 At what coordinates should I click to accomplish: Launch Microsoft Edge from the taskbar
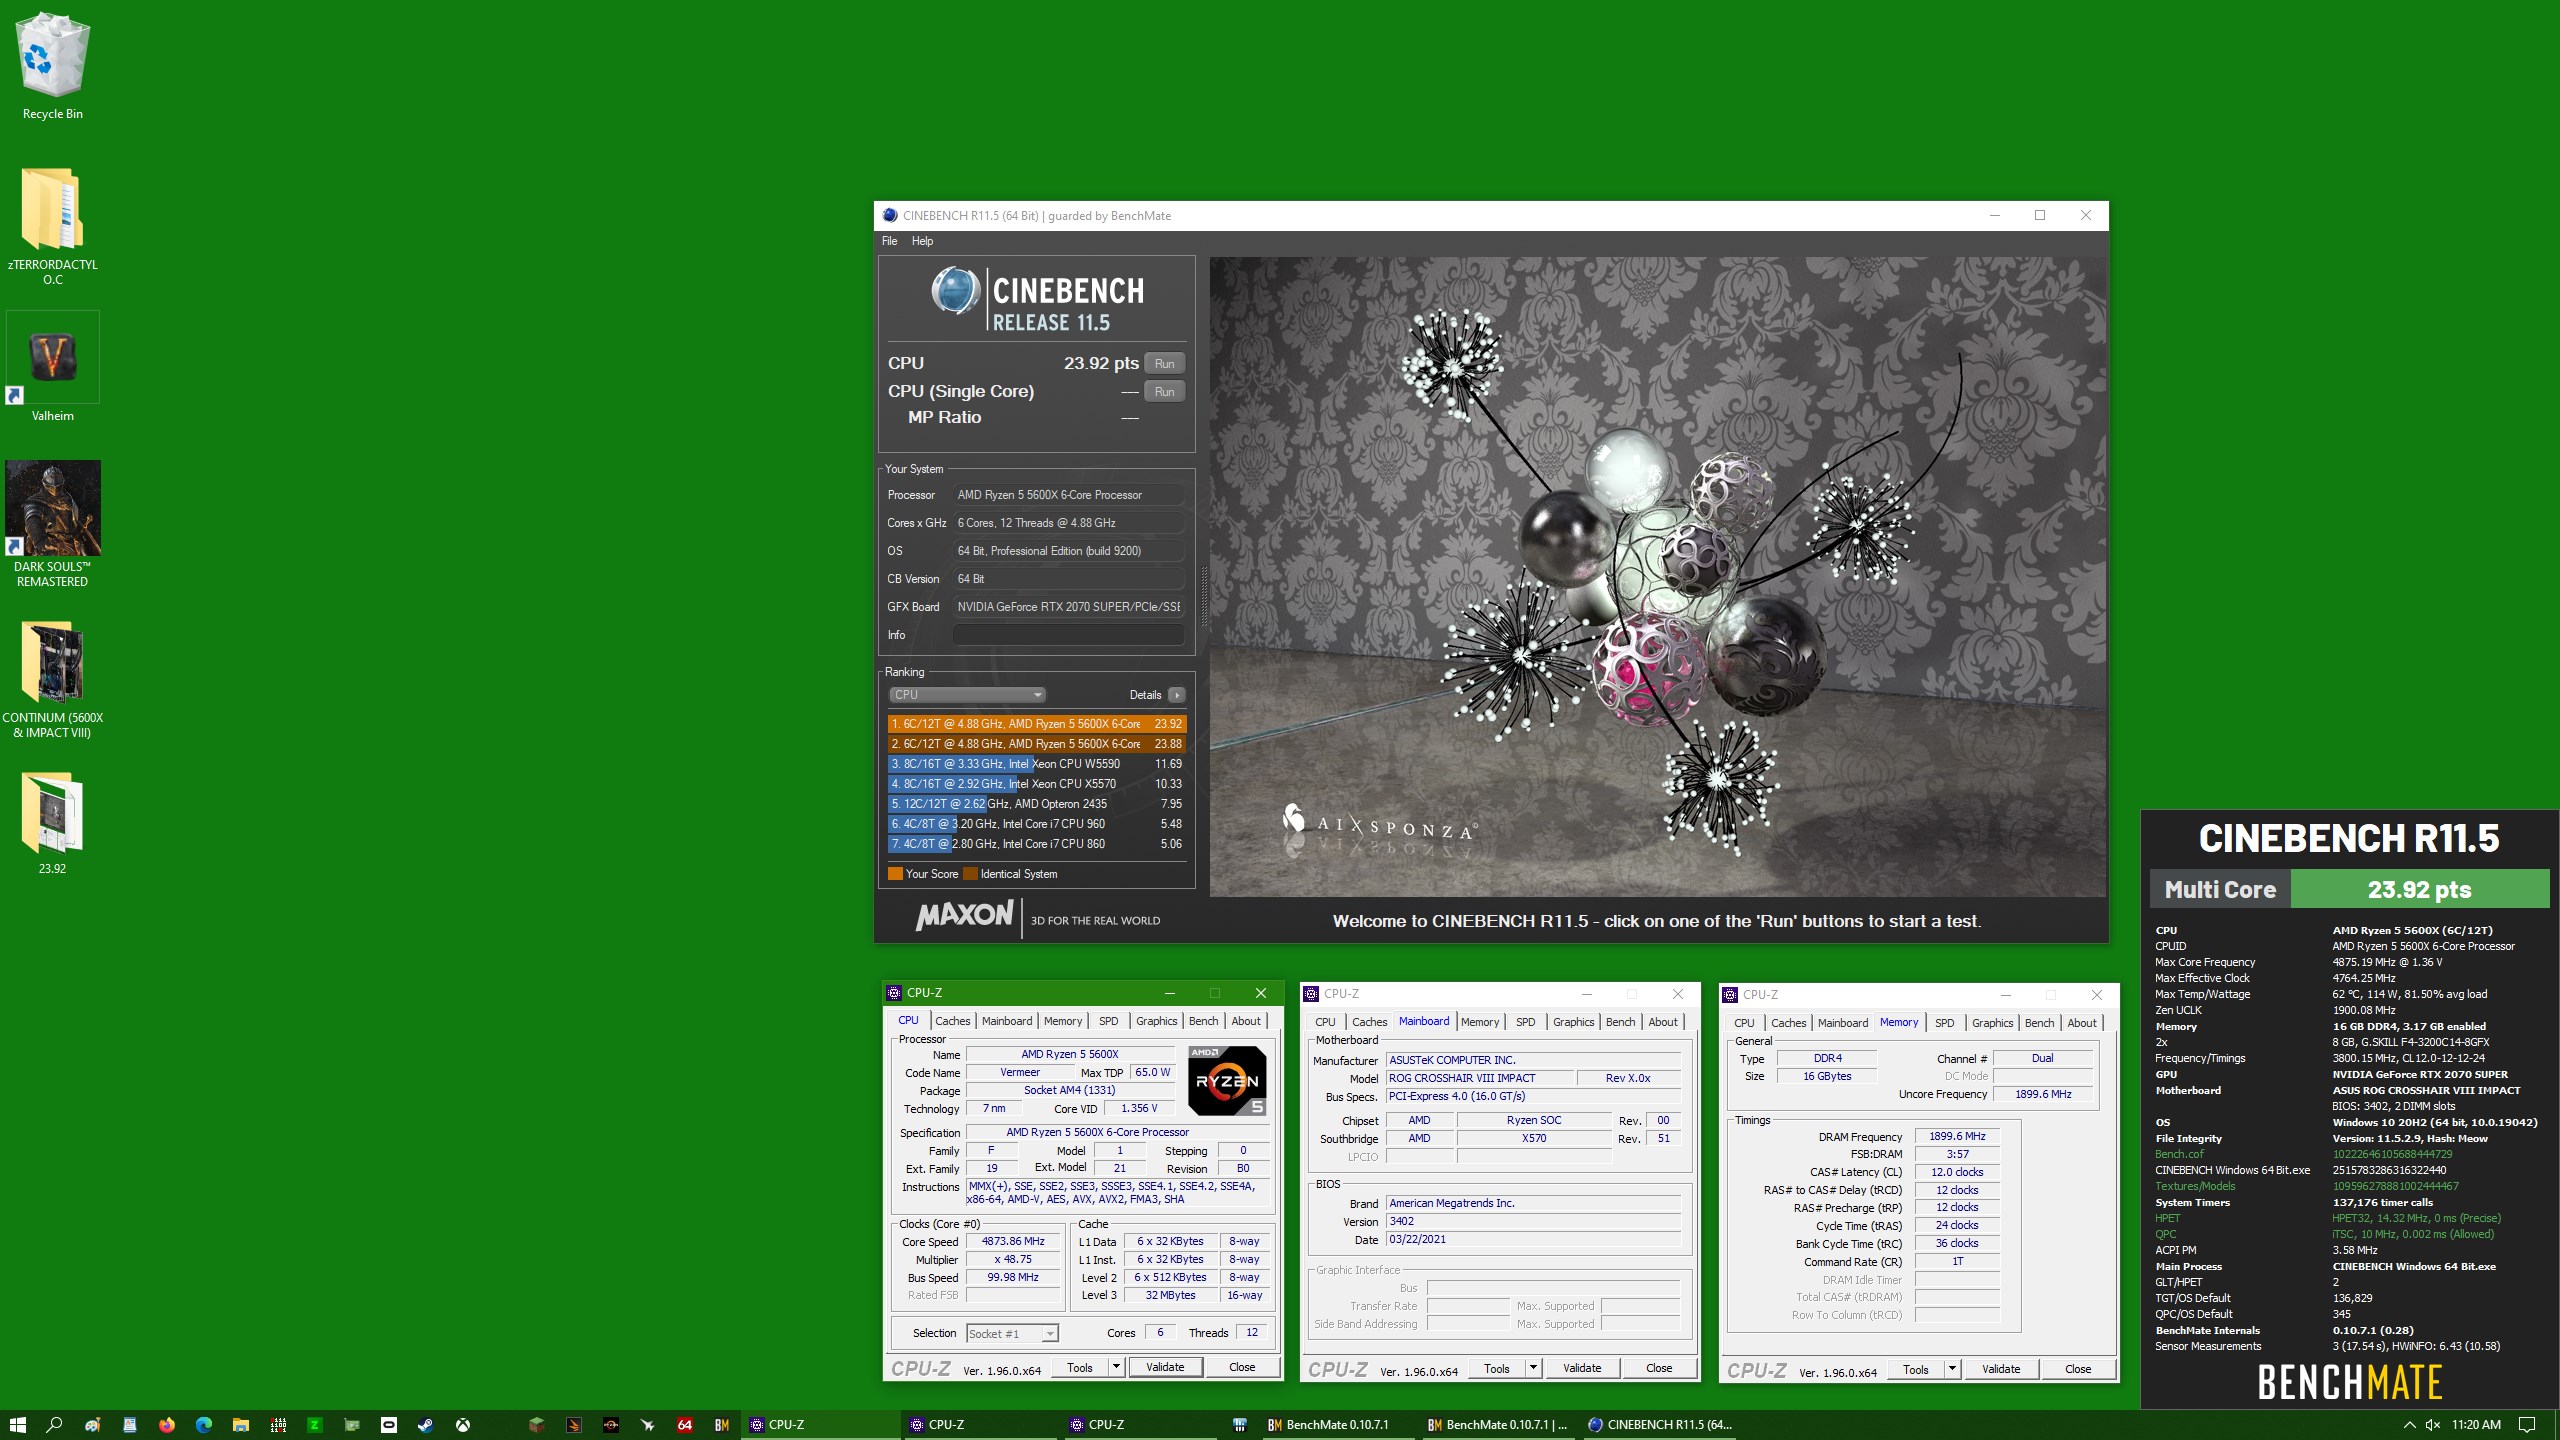coord(204,1425)
